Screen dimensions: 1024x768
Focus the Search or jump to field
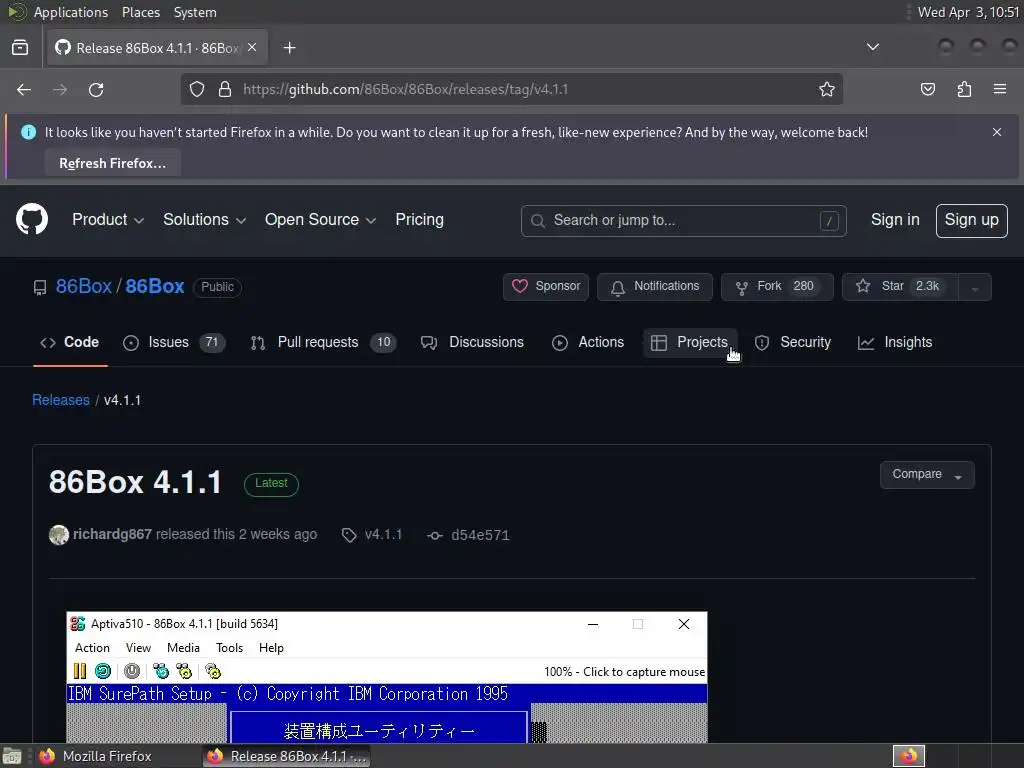pos(684,221)
